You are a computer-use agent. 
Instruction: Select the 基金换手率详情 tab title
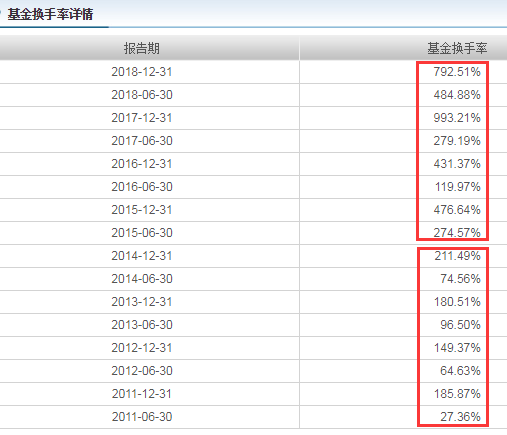[x=50, y=14]
